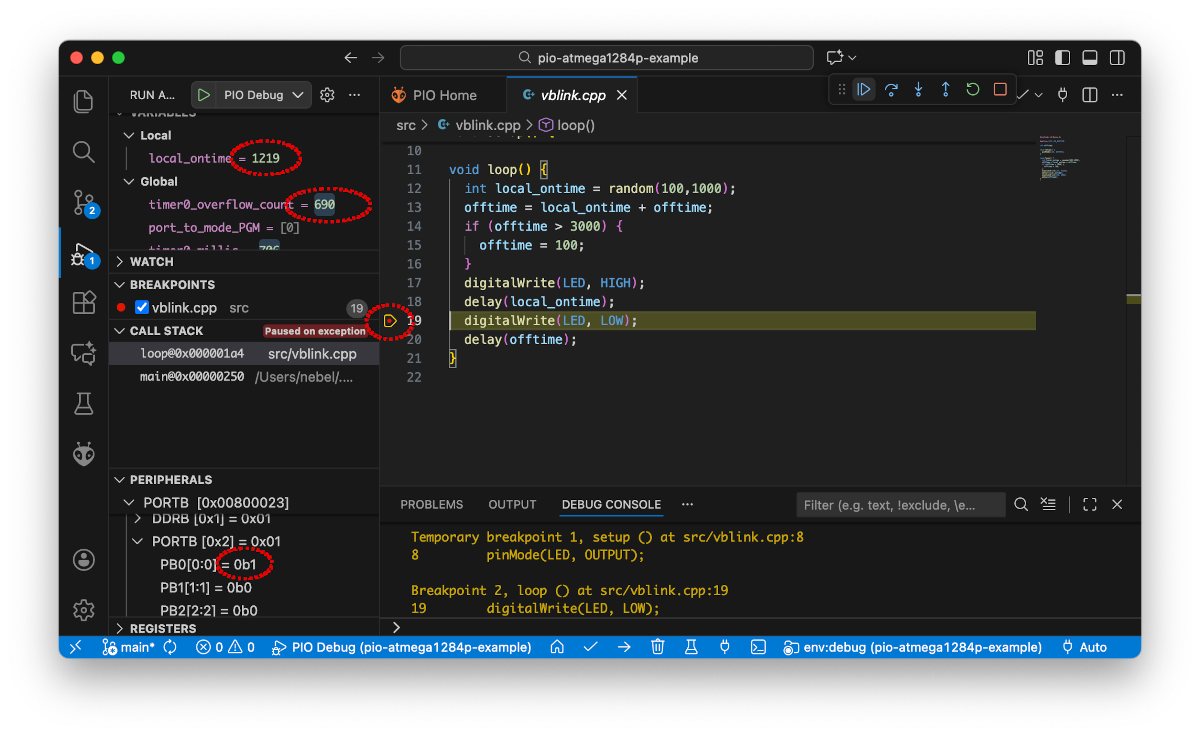Viewport: 1200px width, 736px height.
Task: Open the Testing flask view in activity bar
Action: (x=84, y=403)
